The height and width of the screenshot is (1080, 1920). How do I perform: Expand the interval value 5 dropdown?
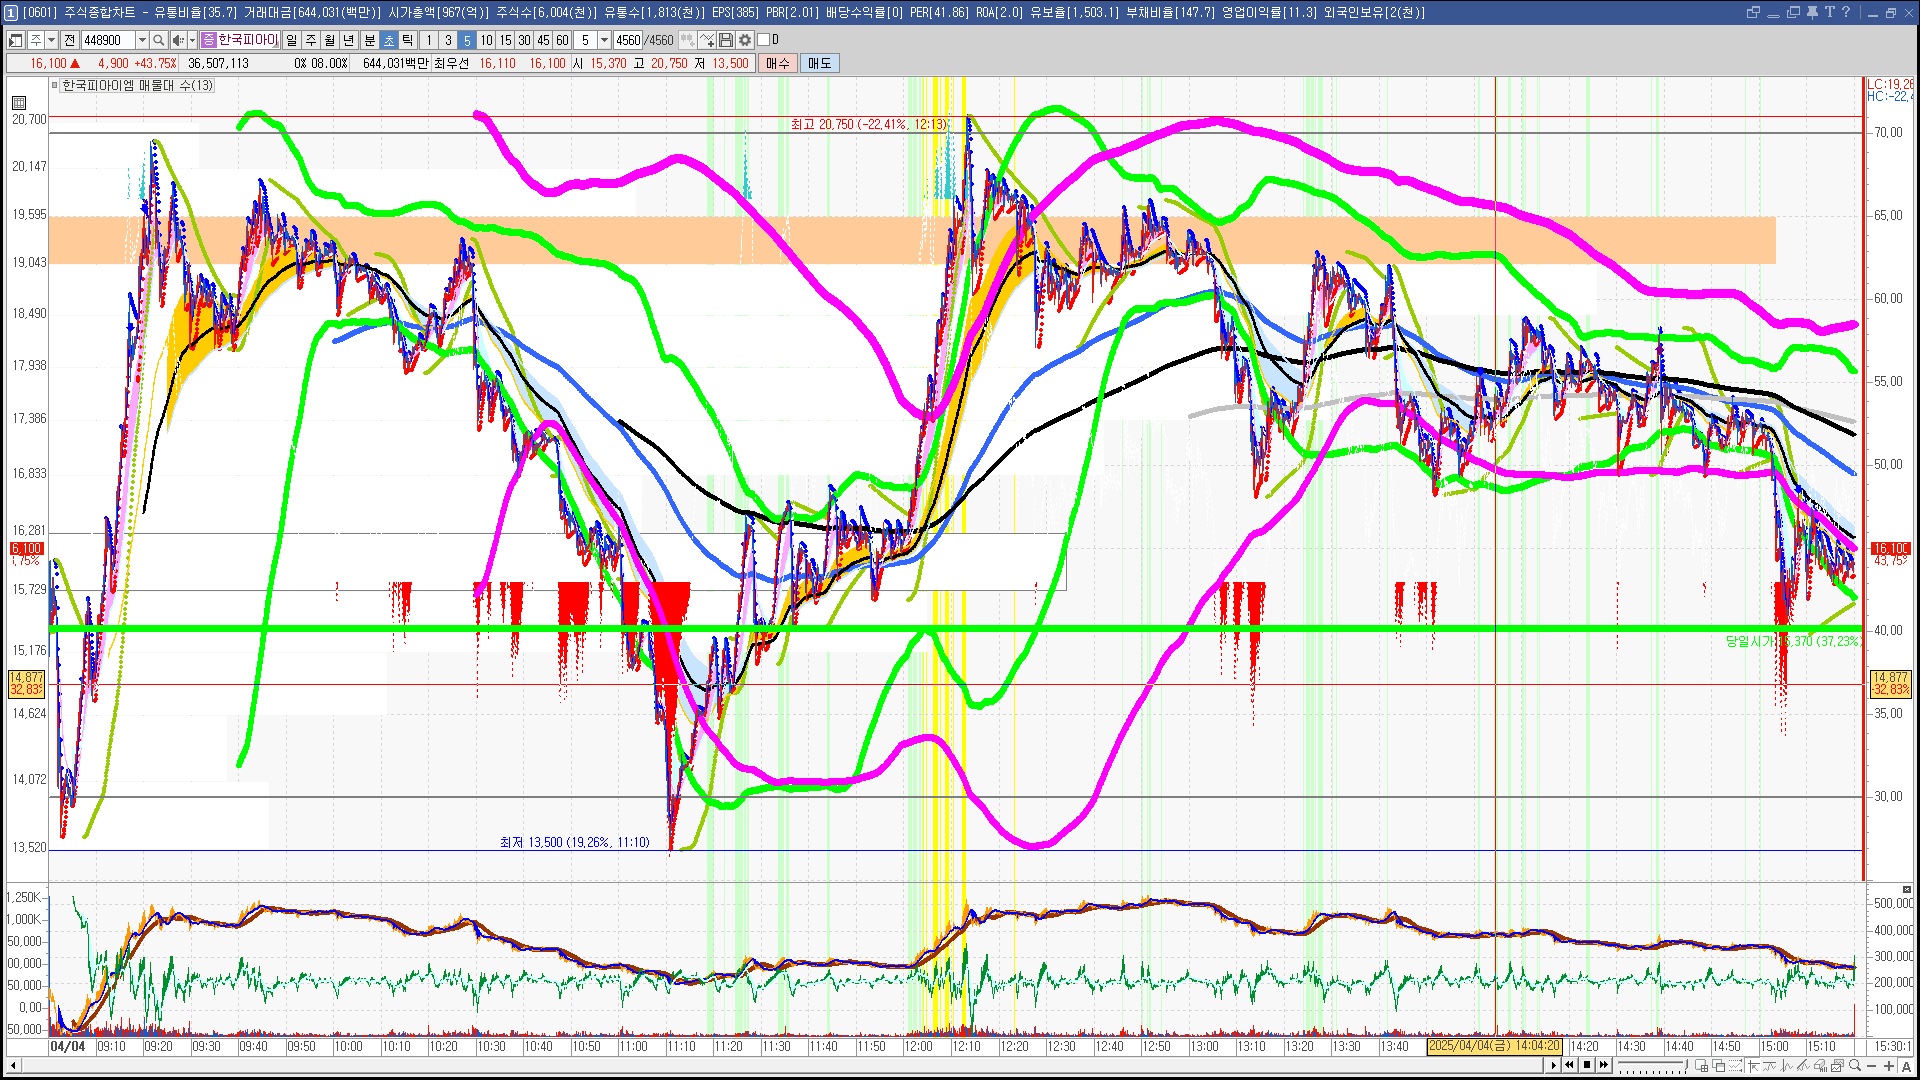(x=604, y=40)
